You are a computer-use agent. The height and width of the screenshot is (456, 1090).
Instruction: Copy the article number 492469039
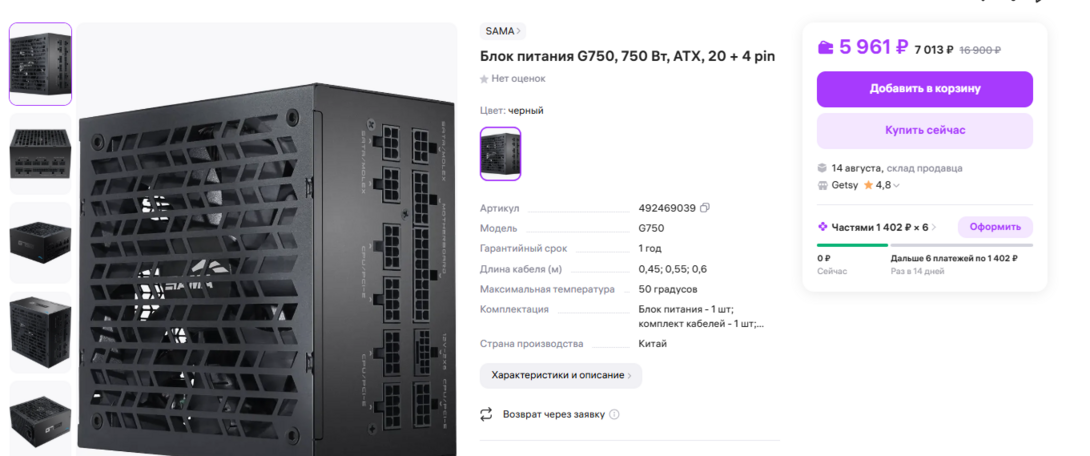[x=705, y=208]
